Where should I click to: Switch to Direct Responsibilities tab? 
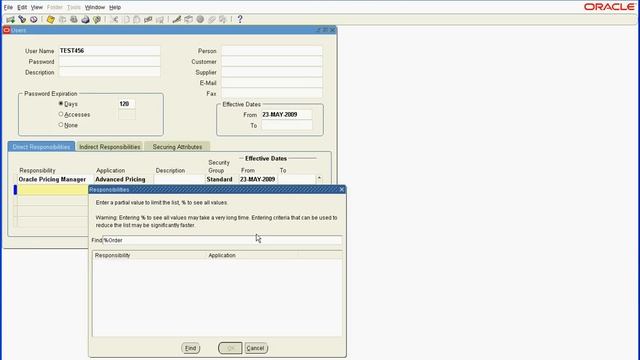click(41, 147)
